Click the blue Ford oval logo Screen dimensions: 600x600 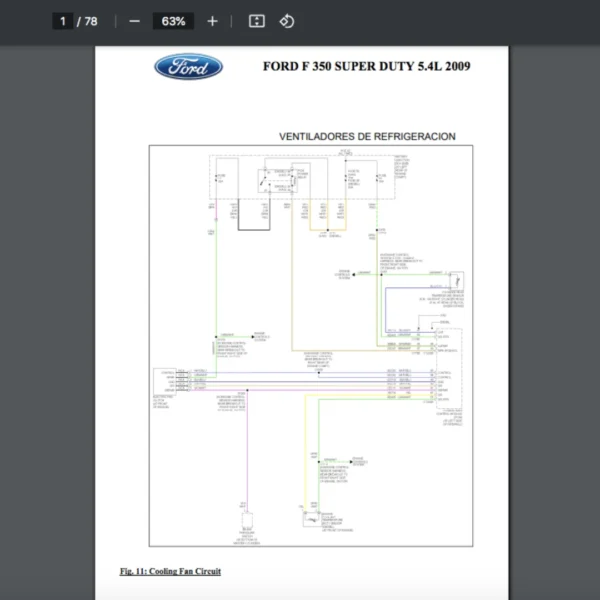point(188,67)
